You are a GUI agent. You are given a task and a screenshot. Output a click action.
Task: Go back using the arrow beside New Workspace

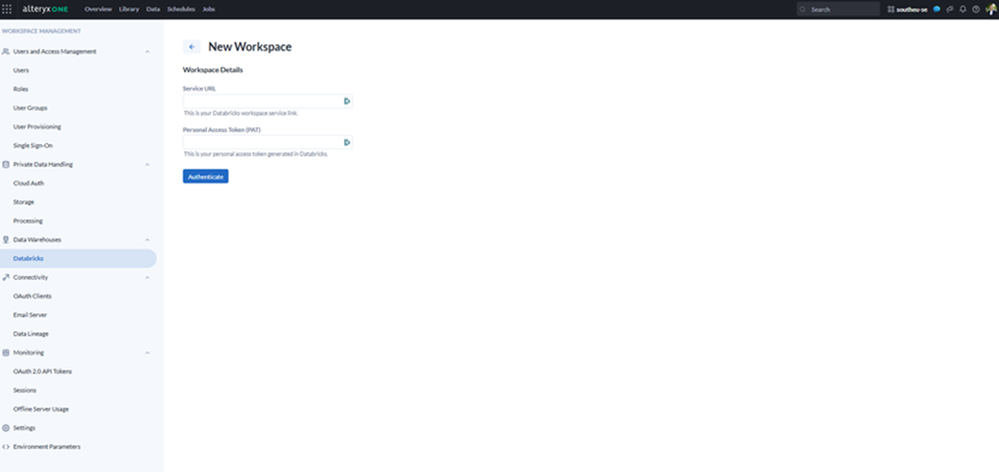pyautogui.click(x=192, y=46)
